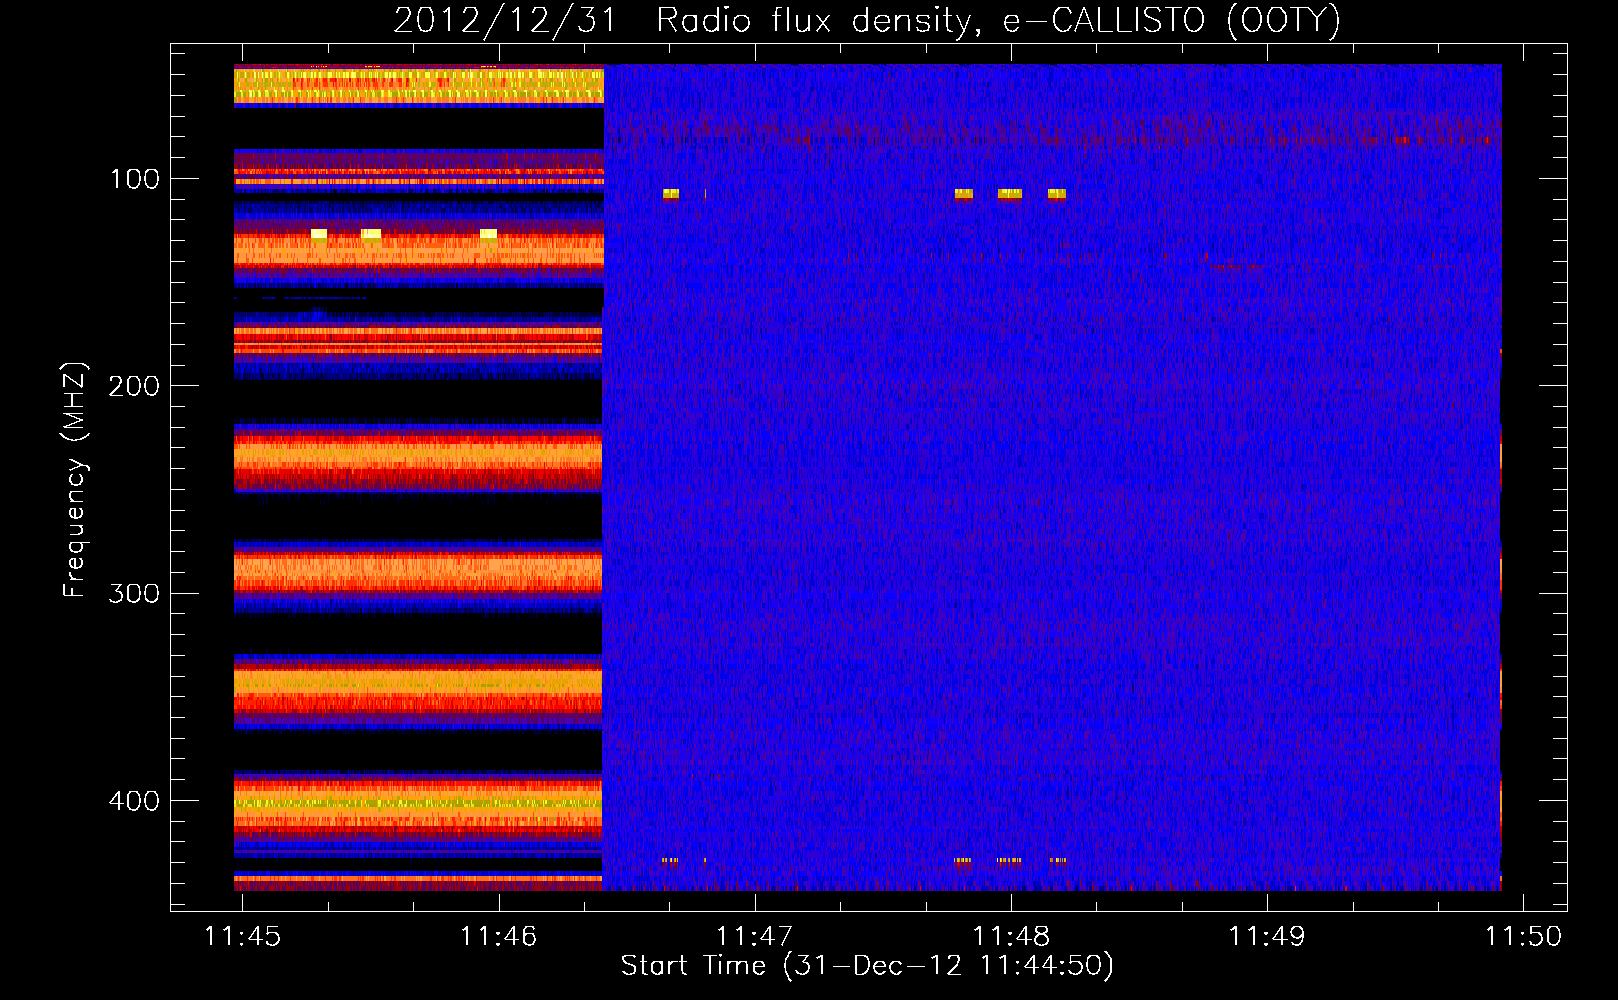Click the 100 frequency tick label
Image resolution: width=1618 pixels, height=1000 pixels.
coord(134,180)
